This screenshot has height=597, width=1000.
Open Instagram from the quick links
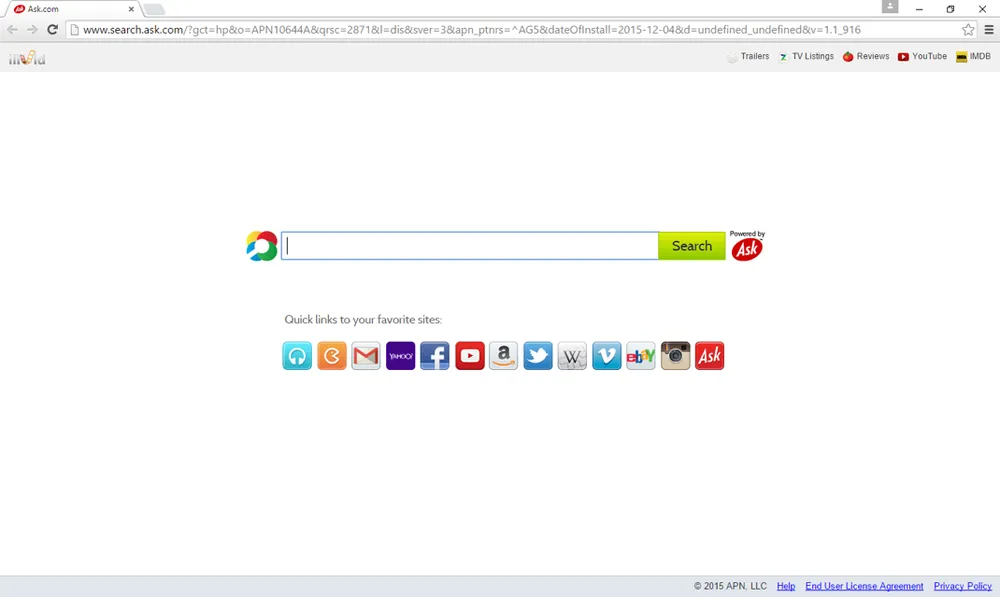pyautogui.click(x=676, y=356)
